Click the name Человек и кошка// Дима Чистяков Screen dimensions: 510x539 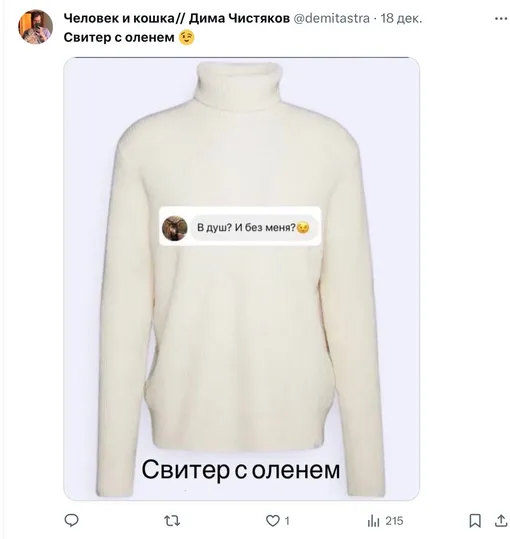[x=177, y=18]
